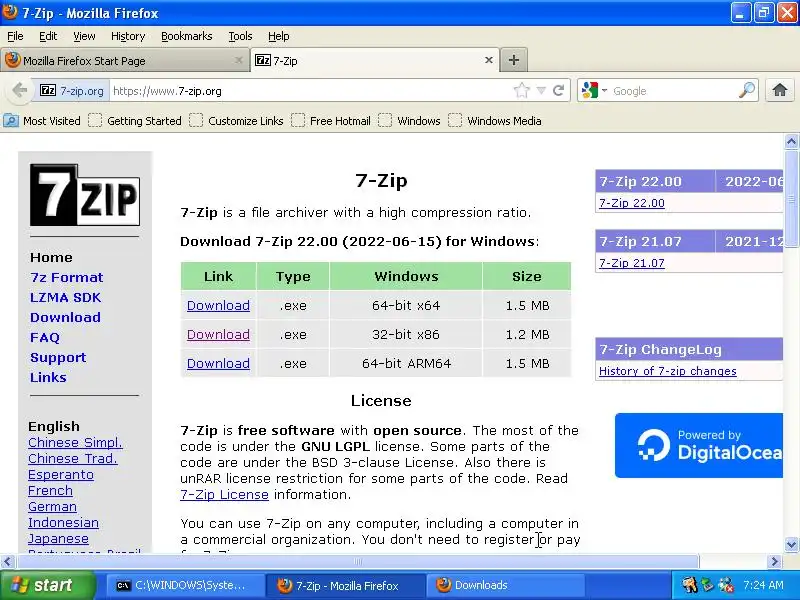Switch to the C:\WINDOWS\System command prompt taskbar item
This screenshot has width=800, height=600.
point(185,585)
